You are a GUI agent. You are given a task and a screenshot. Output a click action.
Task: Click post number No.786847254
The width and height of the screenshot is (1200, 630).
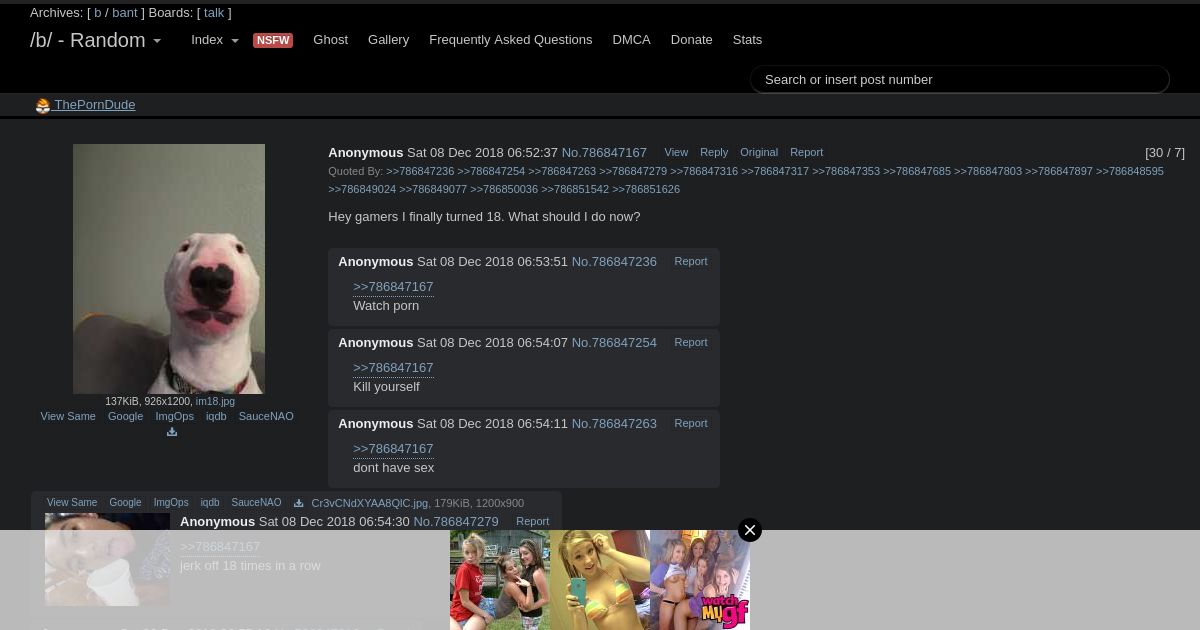[614, 343]
